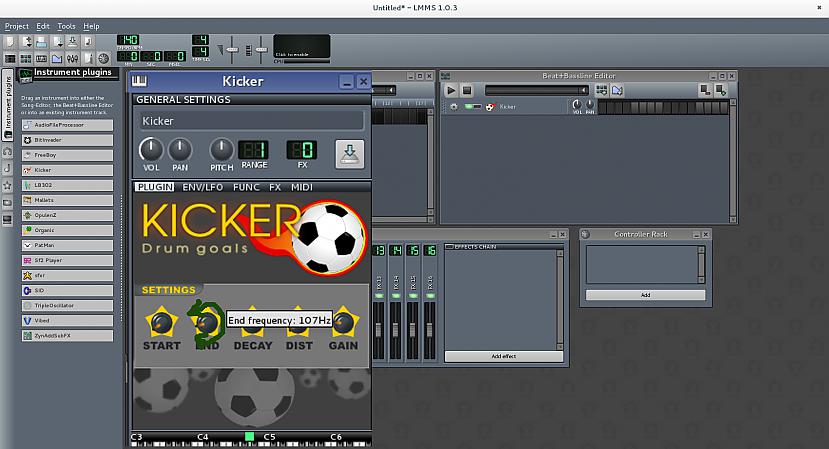Click time signature denominator display
The width and height of the screenshot is (829, 449).
(x=200, y=51)
